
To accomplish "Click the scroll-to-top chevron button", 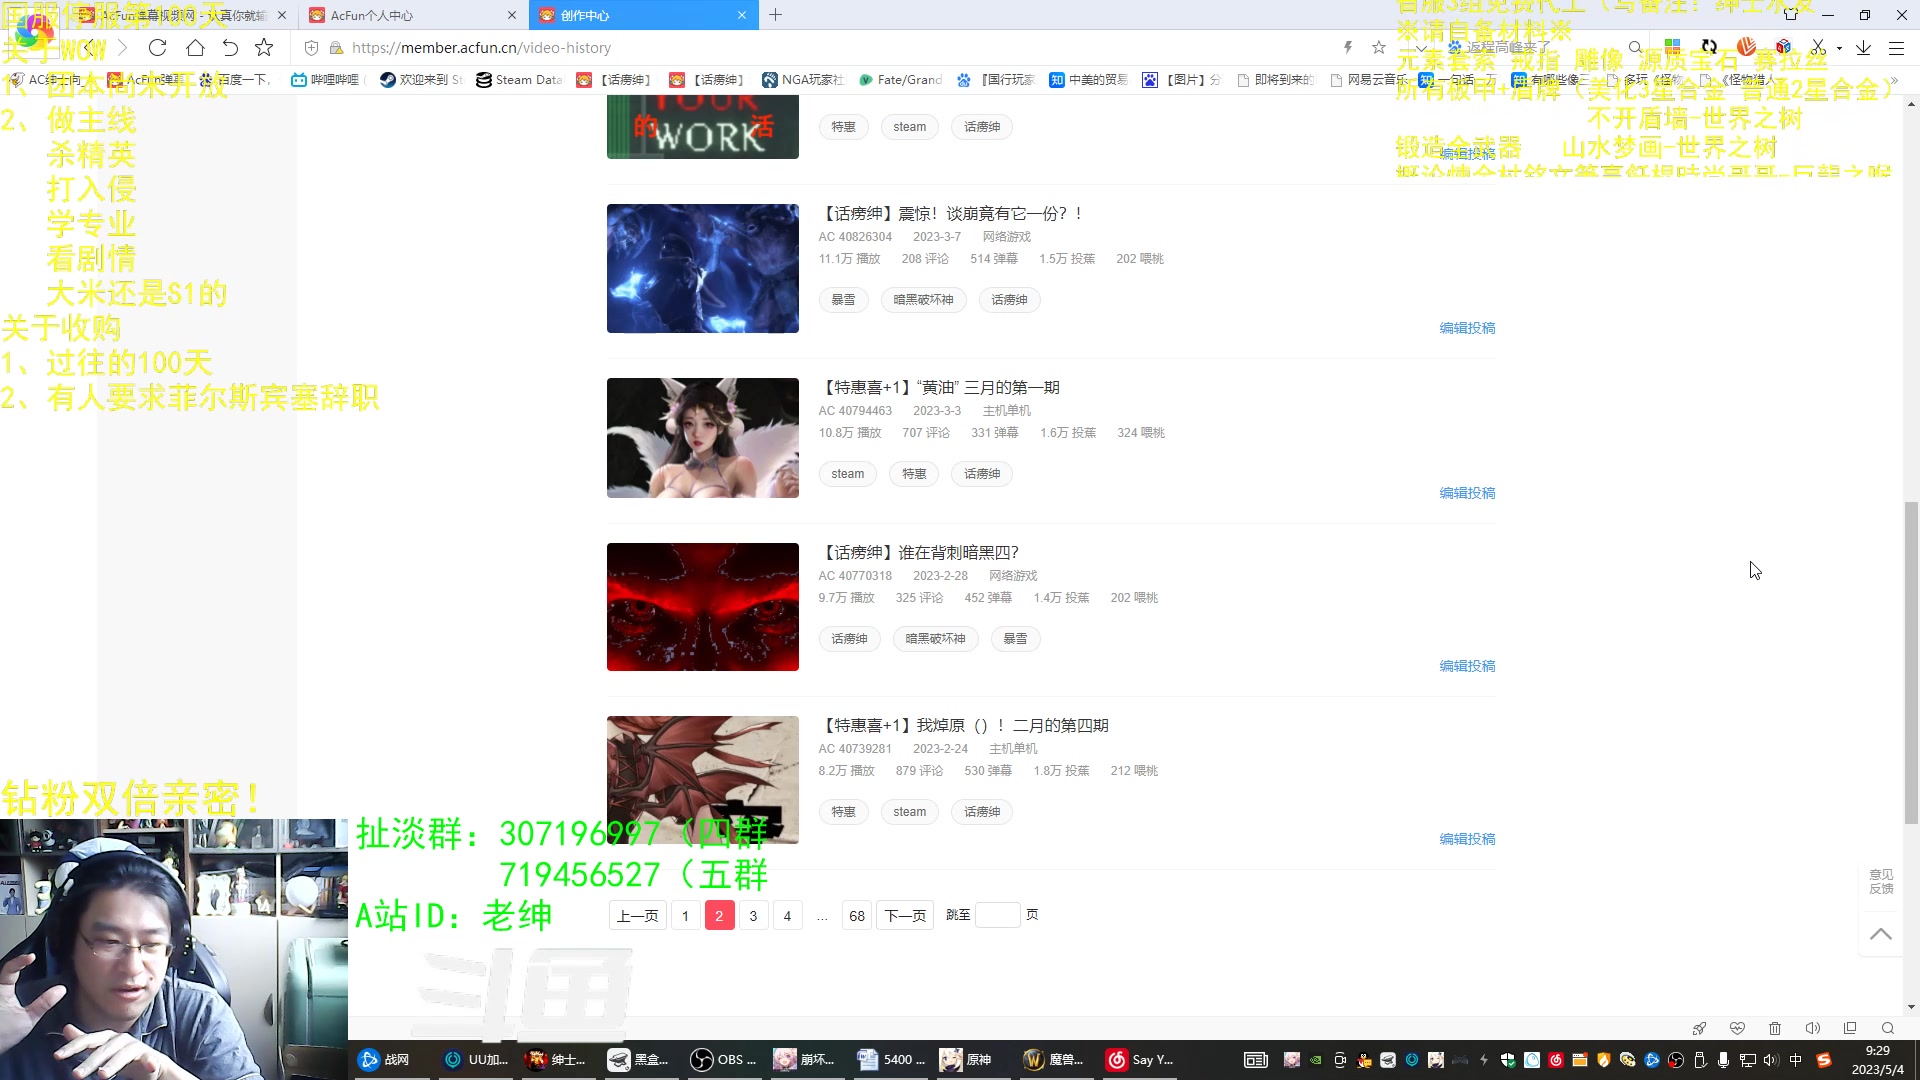I will click(x=1880, y=933).
